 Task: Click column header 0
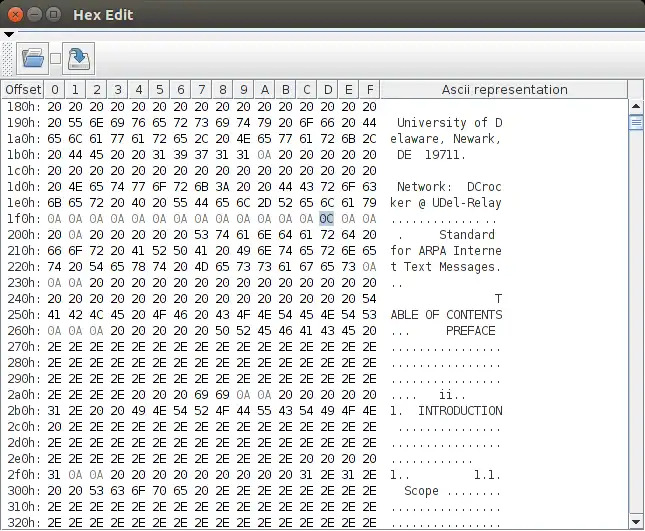[x=54, y=90]
